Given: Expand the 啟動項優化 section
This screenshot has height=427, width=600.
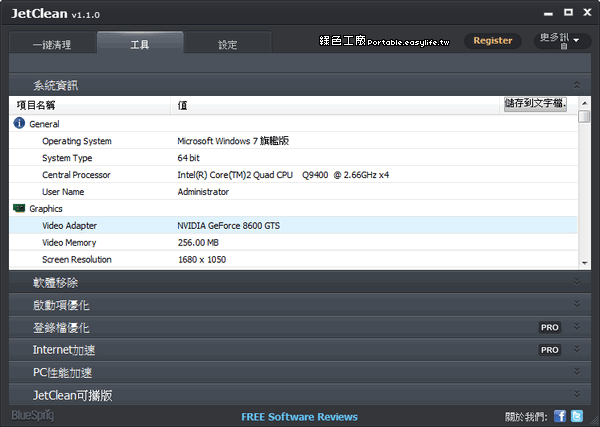Looking at the screenshot, I should coord(576,305).
